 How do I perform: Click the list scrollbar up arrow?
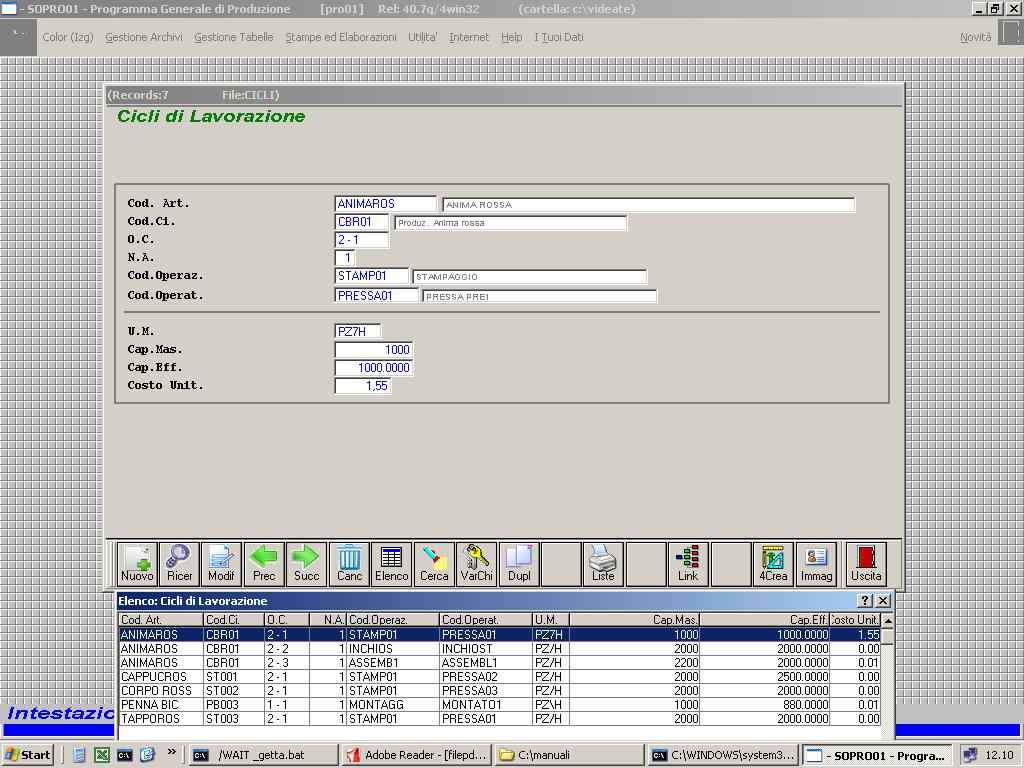(888, 620)
